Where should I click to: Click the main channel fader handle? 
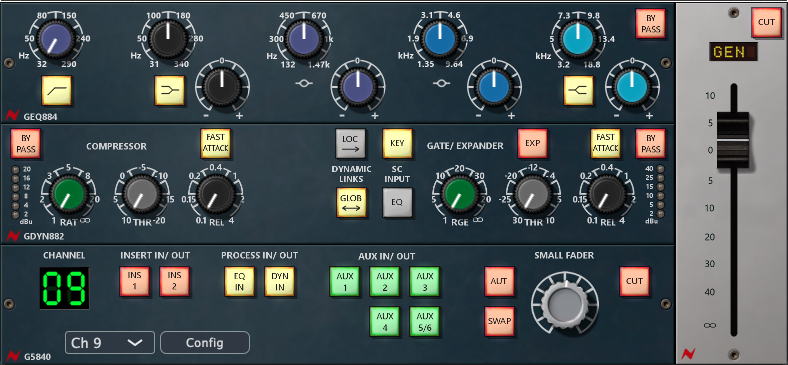click(733, 140)
